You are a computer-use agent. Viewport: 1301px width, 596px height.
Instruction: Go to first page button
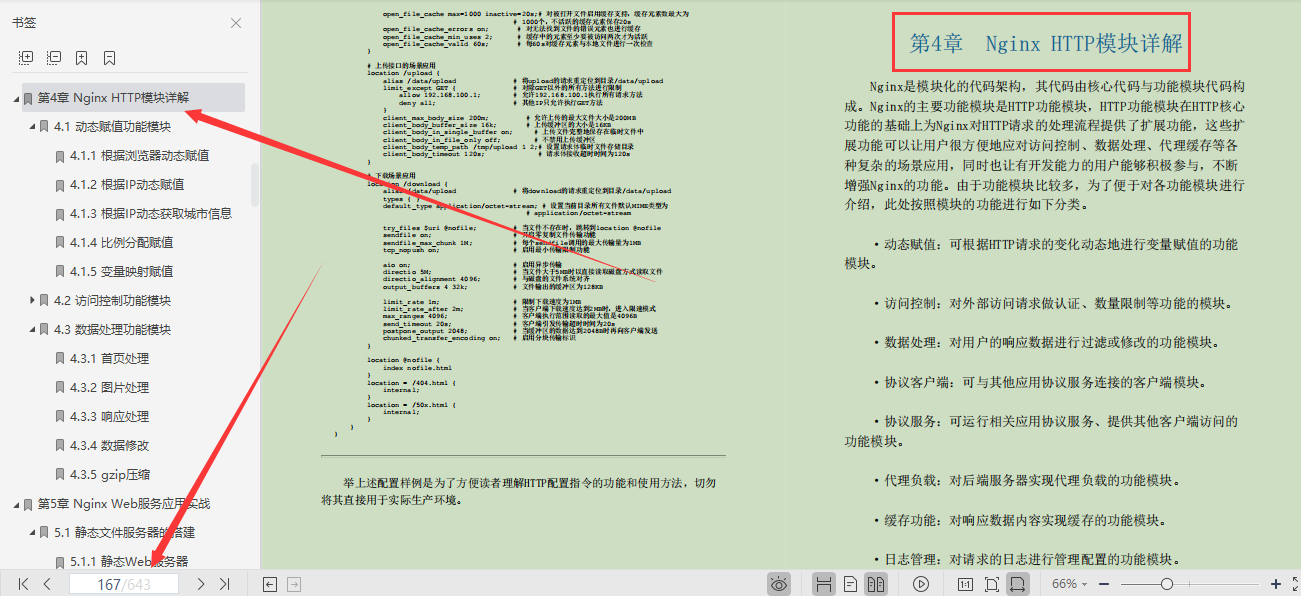point(24,584)
